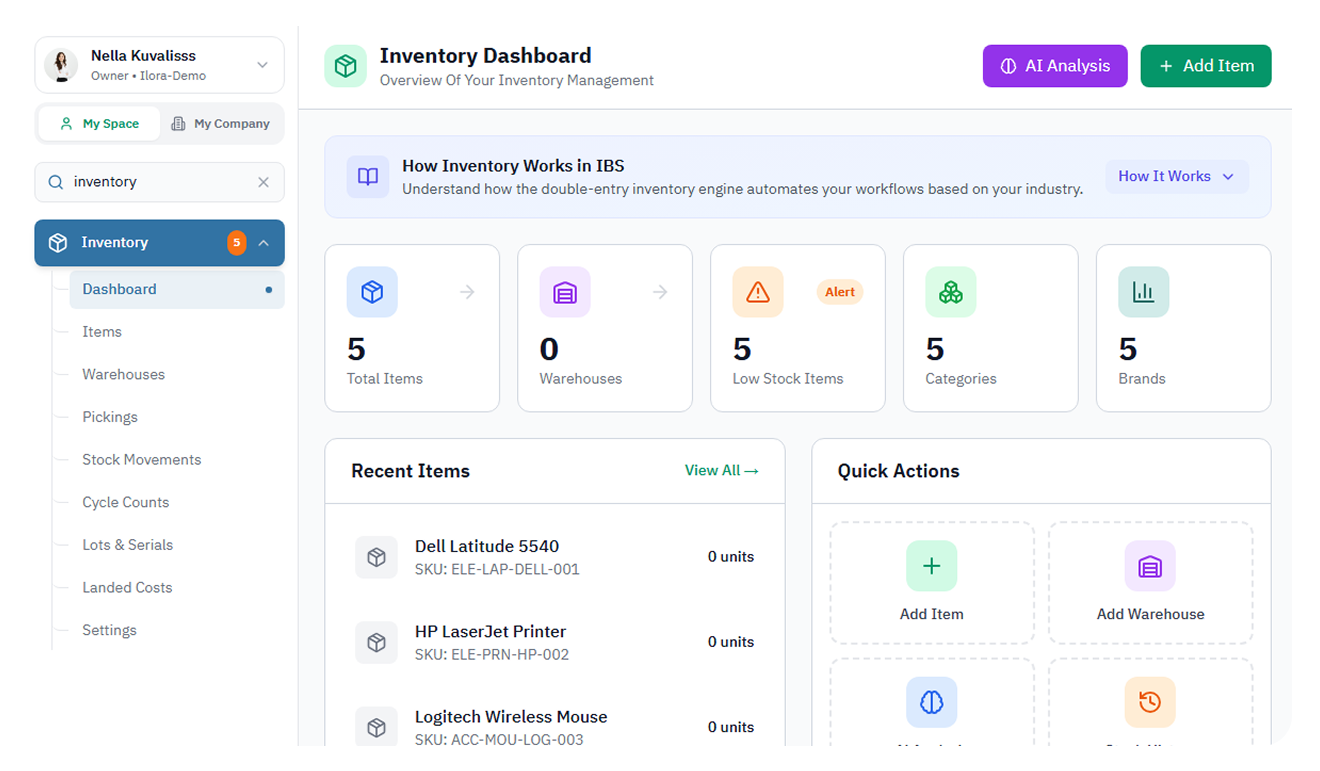Viewport: 1320px width, 771px height.
Task: Click Dell Latitude 5540 item name
Action: [x=487, y=546]
